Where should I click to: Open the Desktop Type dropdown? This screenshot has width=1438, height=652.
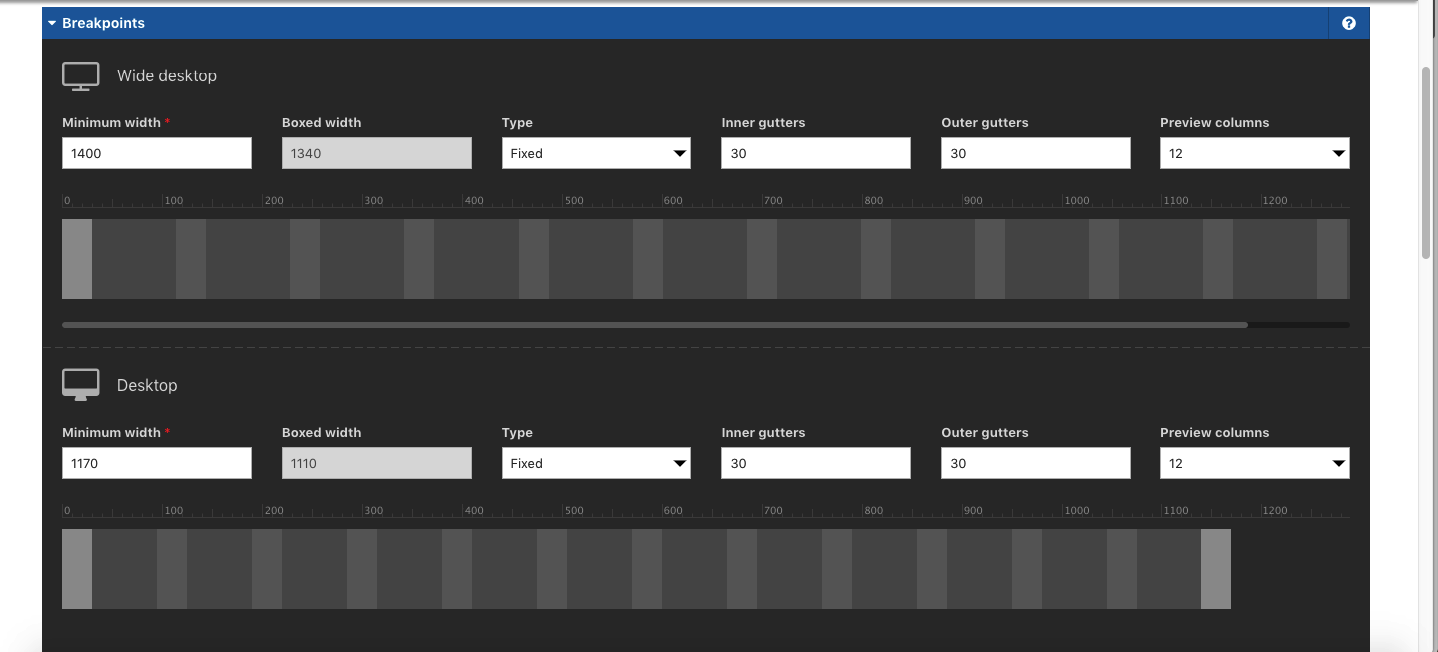point(596,463)
